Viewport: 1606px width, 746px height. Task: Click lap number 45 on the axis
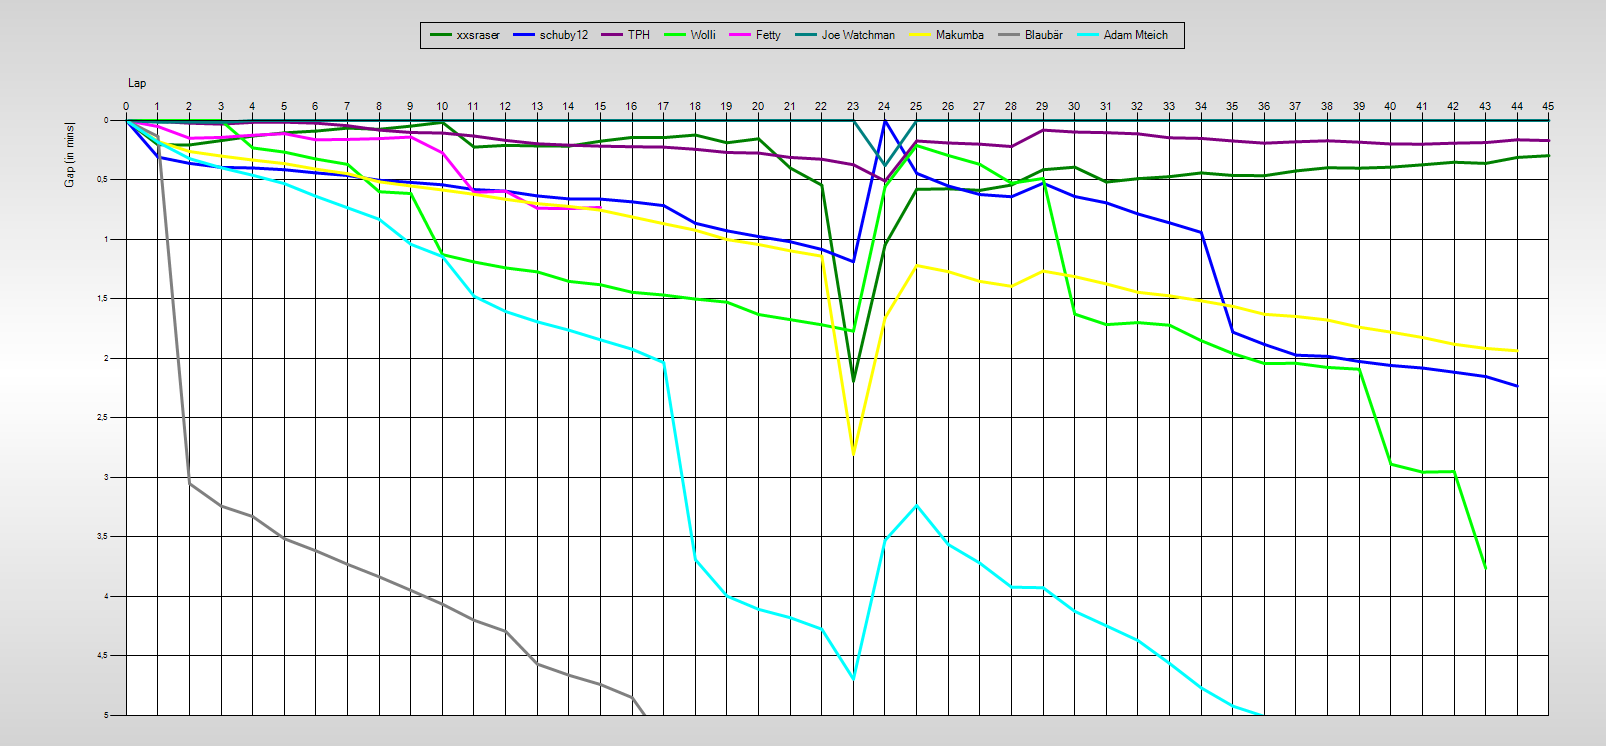(1548, 106)
